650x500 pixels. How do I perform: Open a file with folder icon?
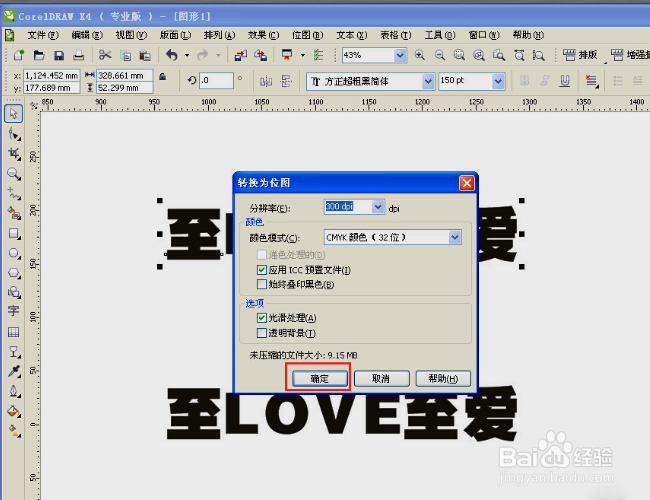(x=39, y=55)
